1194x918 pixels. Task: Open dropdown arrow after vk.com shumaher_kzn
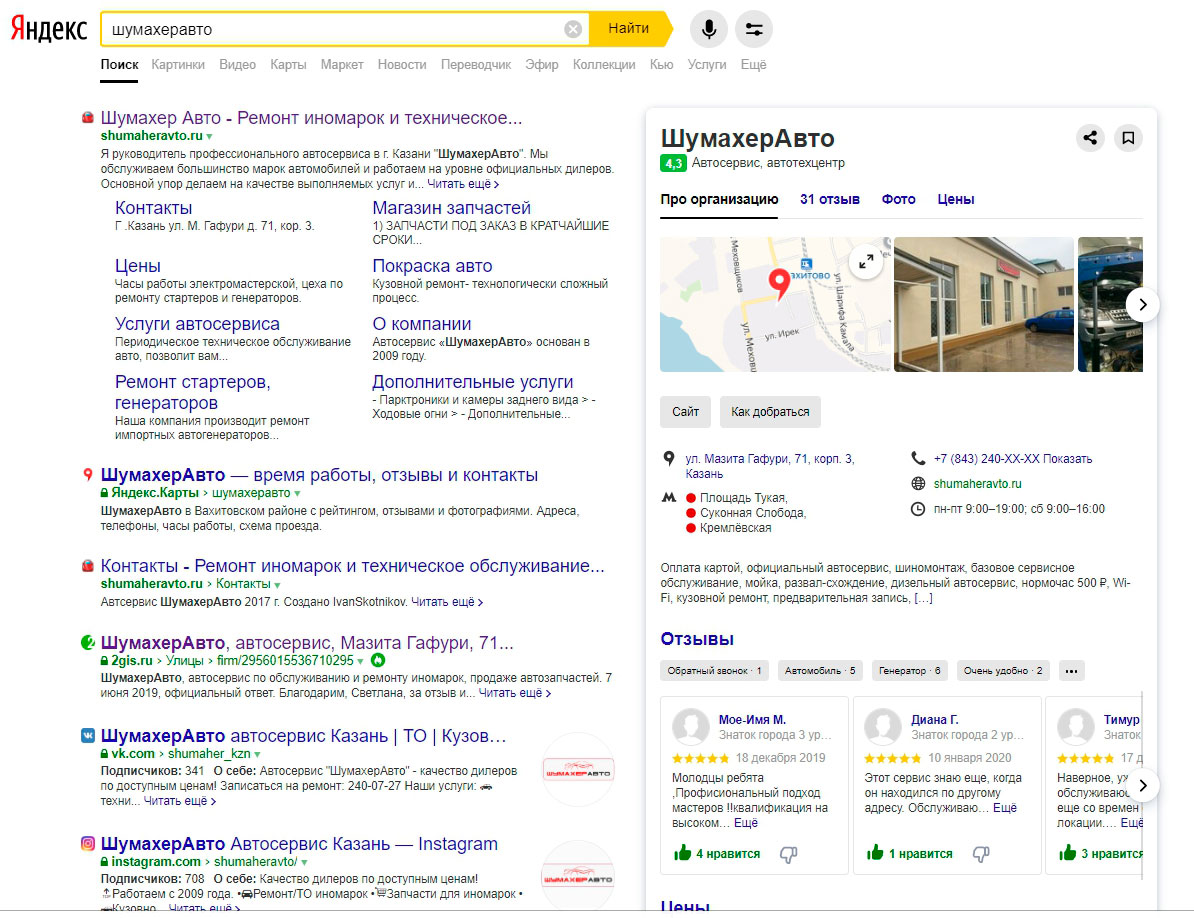click(x=257, y=754)
